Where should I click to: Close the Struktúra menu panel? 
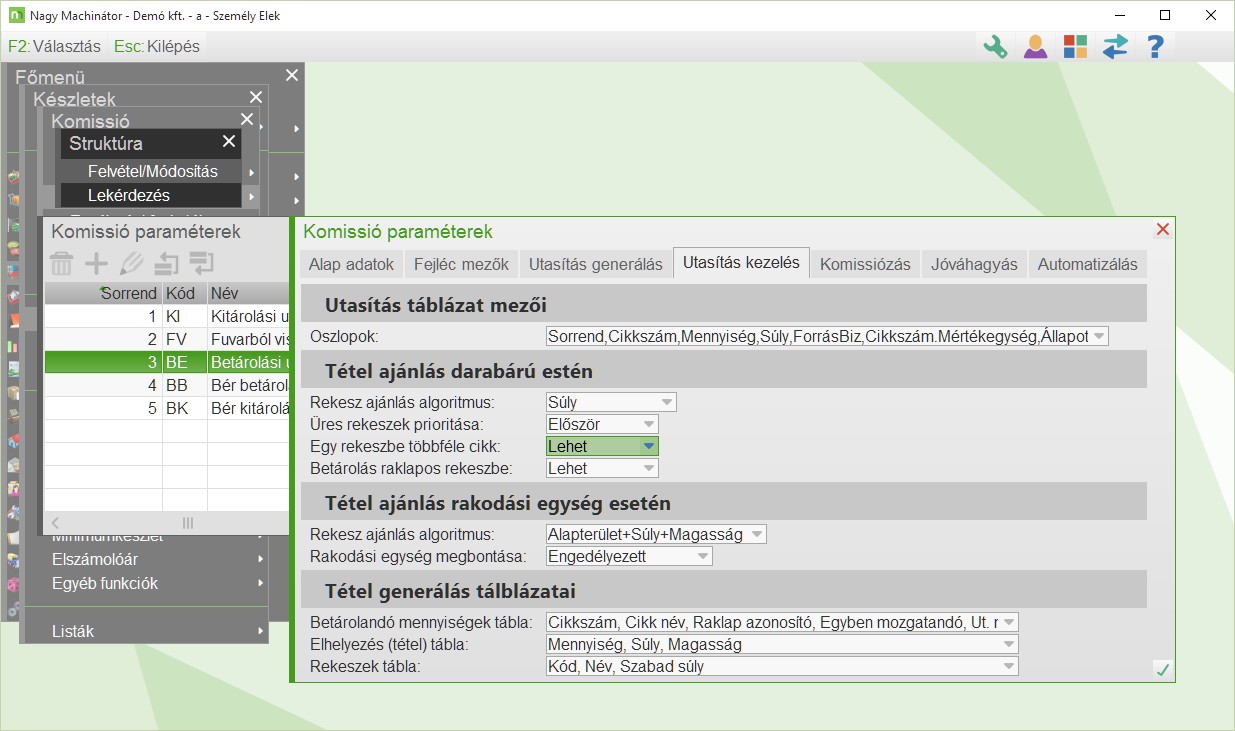(x=229, y=142)
